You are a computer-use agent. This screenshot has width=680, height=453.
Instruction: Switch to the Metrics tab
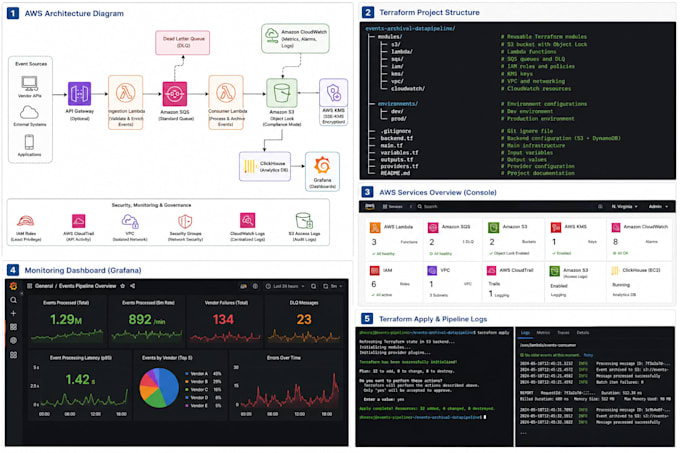[x=543, y=332]
